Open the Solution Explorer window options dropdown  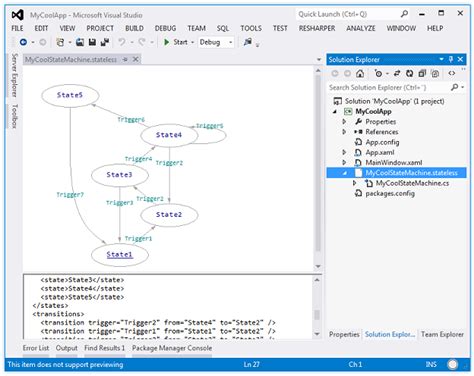coord(441,59)
